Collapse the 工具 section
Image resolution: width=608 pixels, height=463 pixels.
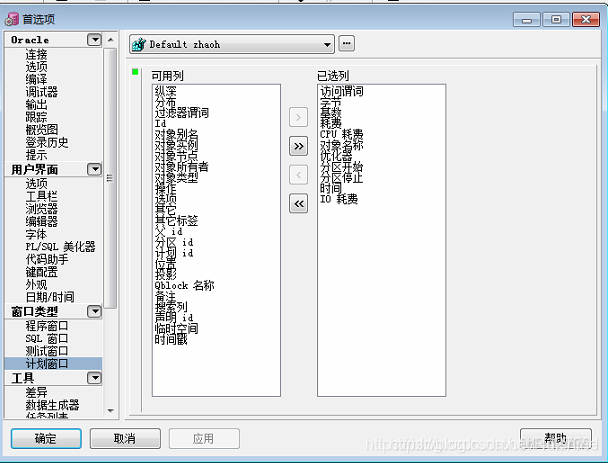(x=94, y=378)
